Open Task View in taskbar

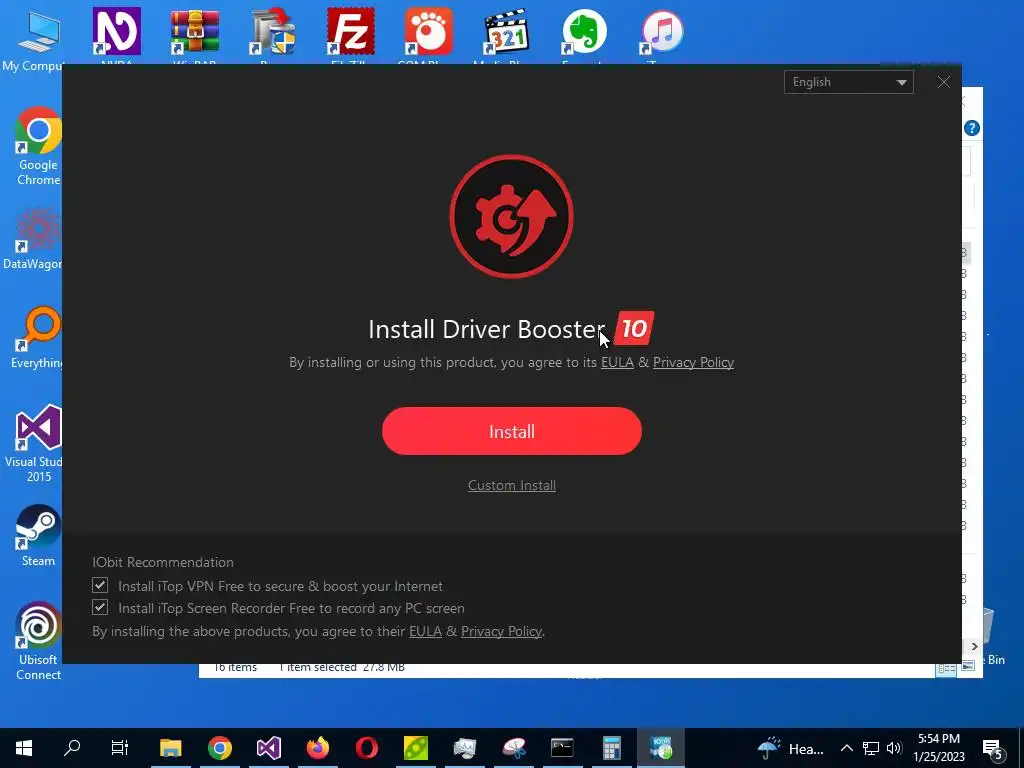[120, 748]
